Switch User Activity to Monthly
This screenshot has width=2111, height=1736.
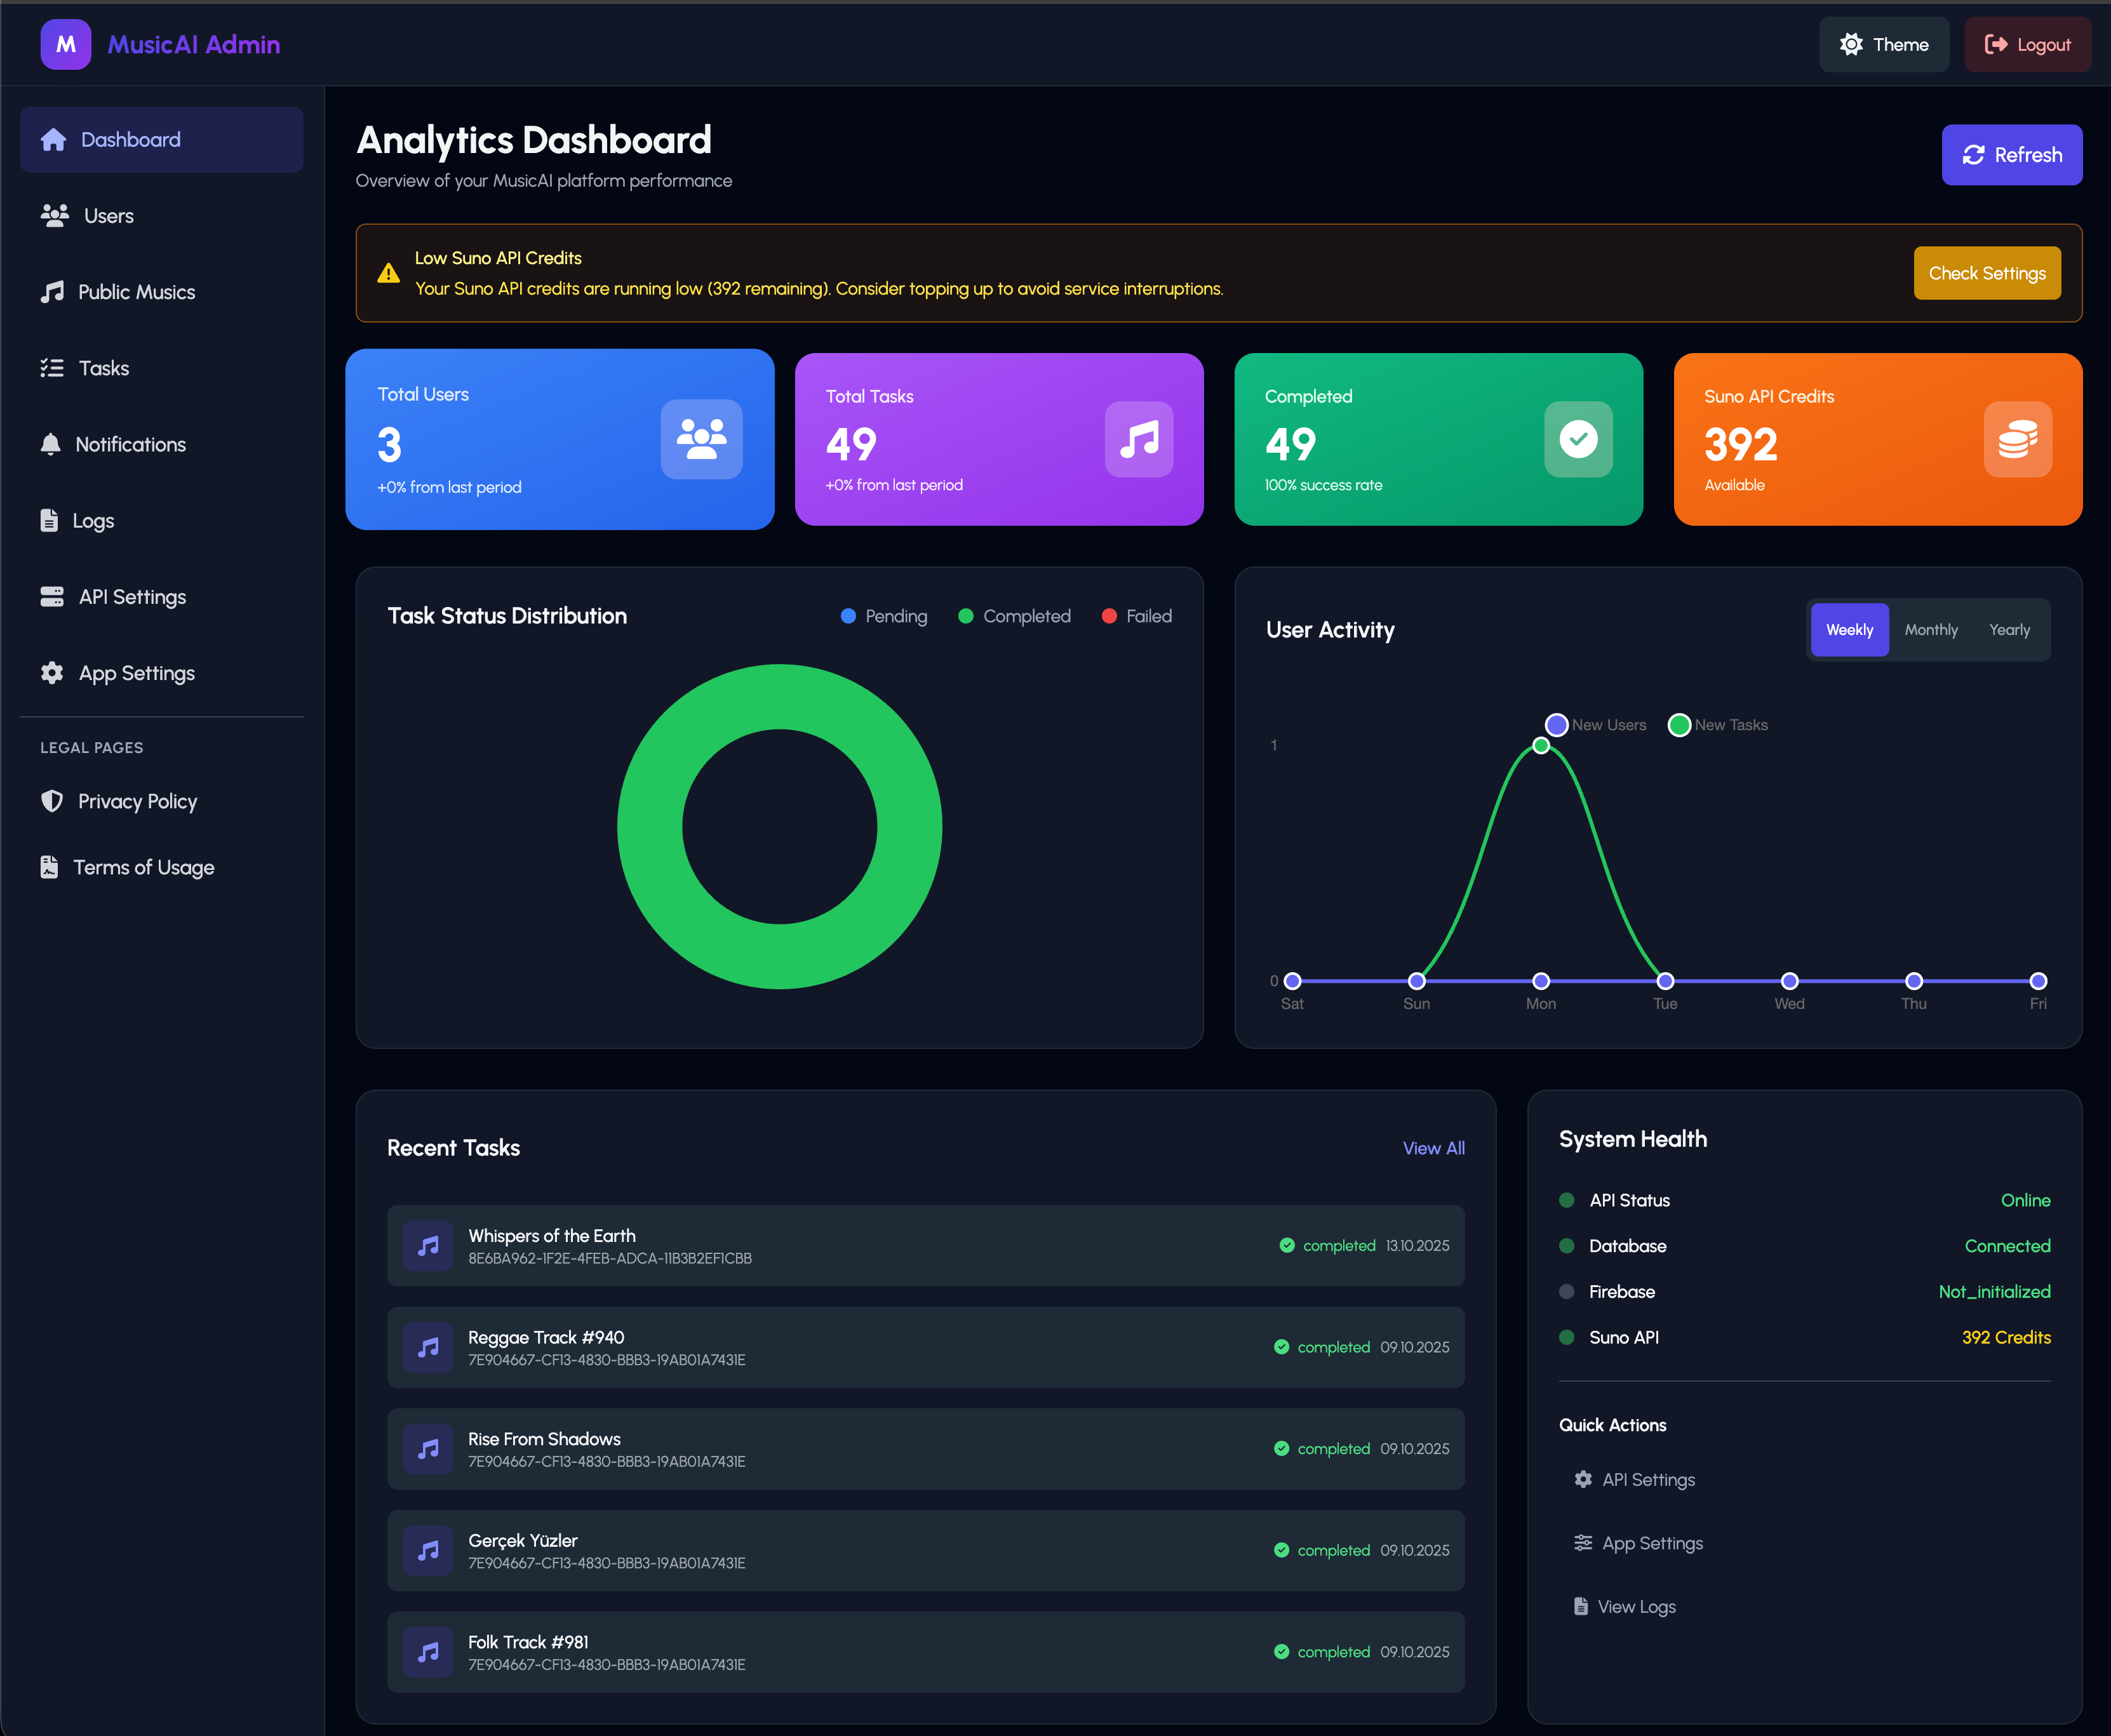1931,630
